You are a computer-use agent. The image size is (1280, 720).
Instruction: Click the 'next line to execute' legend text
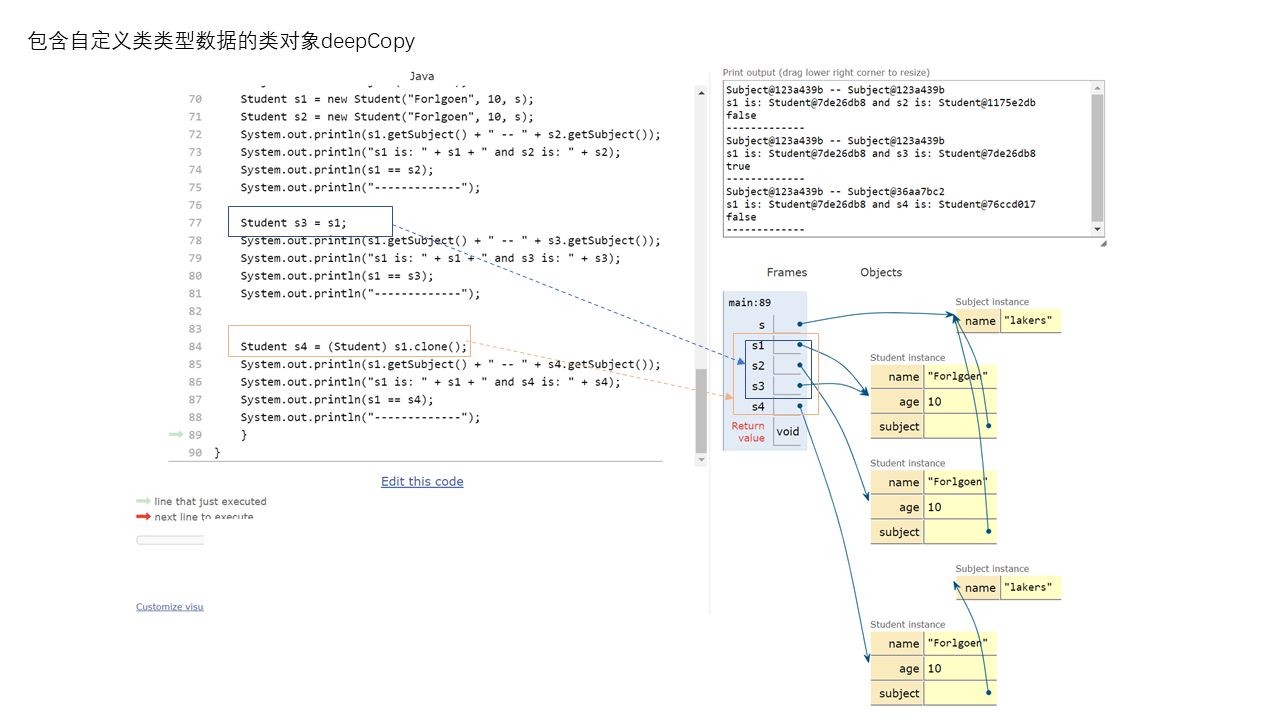pyautogui.click(x=204, y=517)
